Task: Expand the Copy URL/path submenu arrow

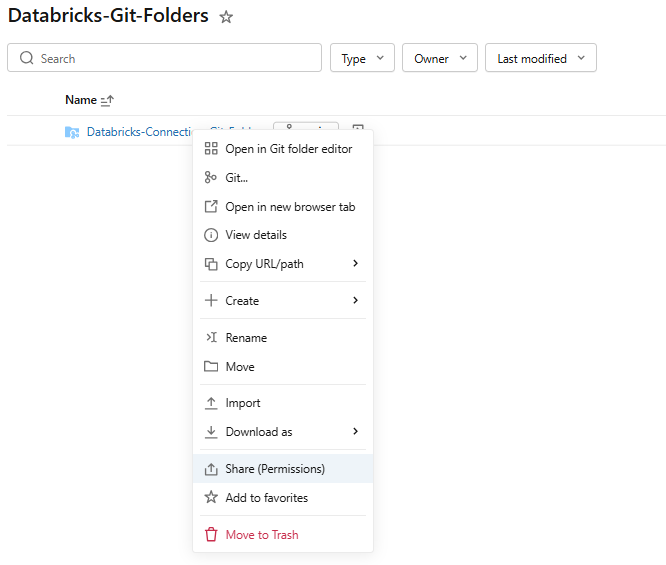Action: [x=356, y=263]
